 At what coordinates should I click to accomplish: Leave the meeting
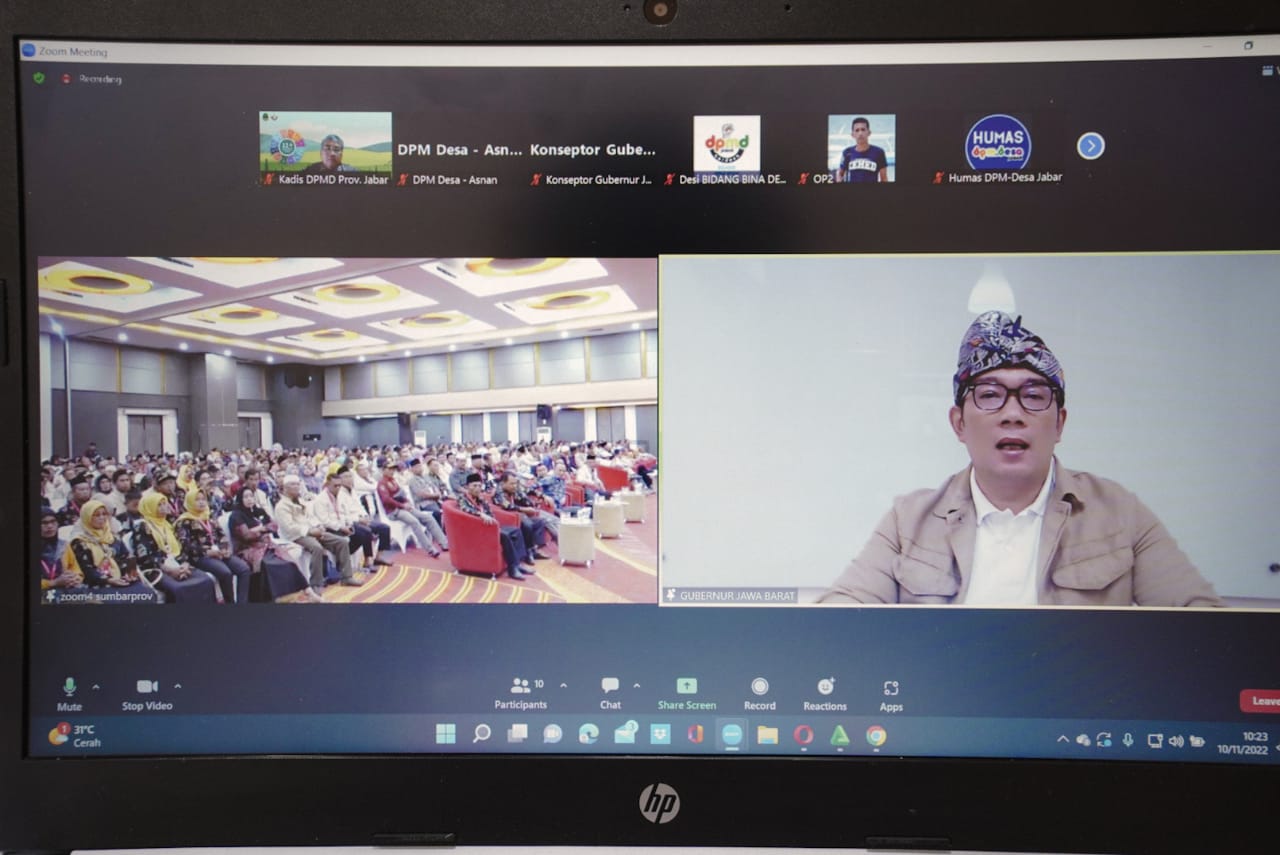click(x=1260, y=701)
